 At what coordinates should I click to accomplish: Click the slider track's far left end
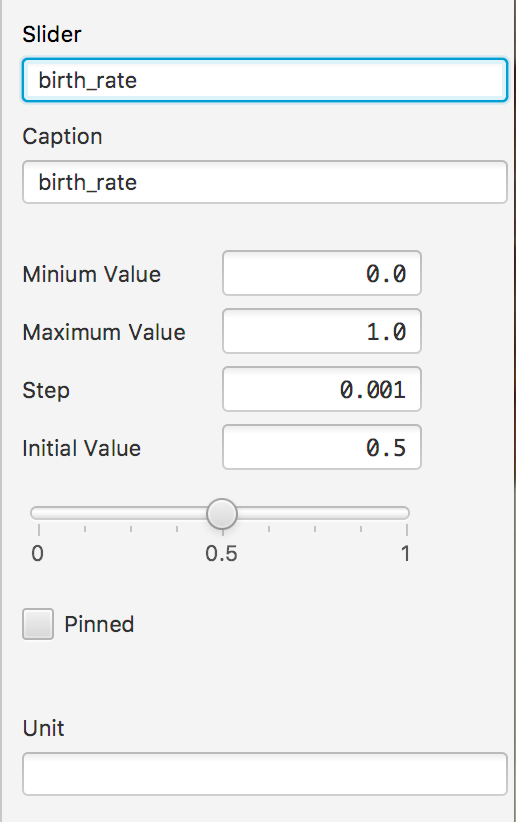[x=35, y=513]
